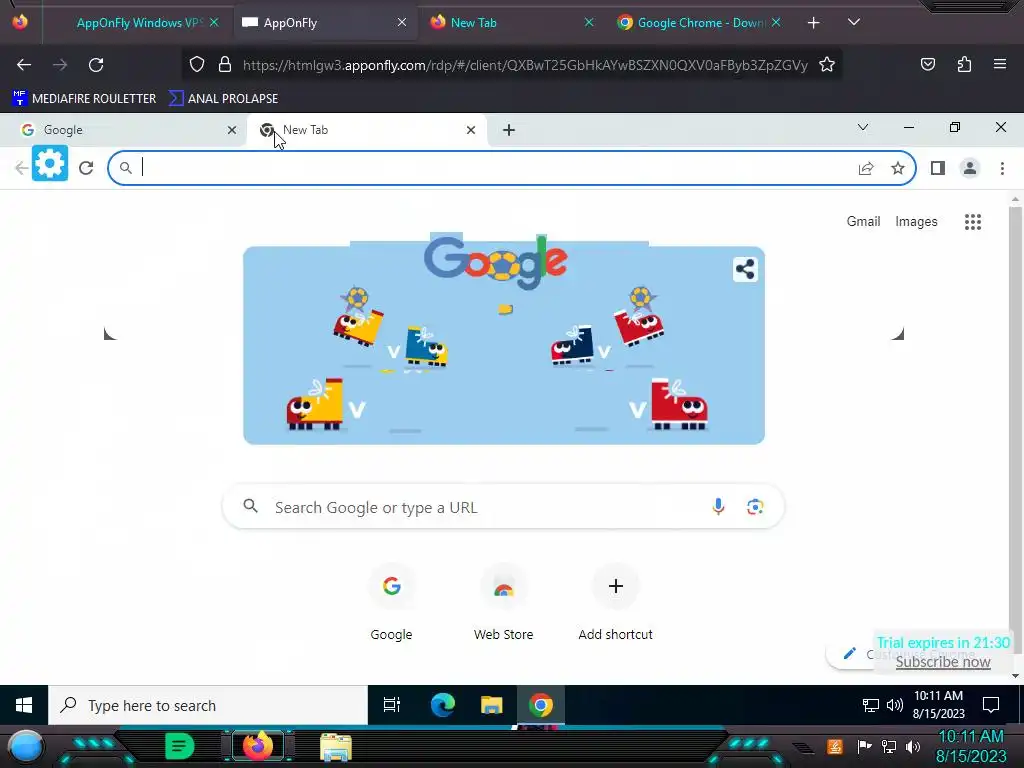List all Firefox tabs chevron
Image resolution: width=1024 pixels, height=768 pixels.
click(x=854, y=22)
